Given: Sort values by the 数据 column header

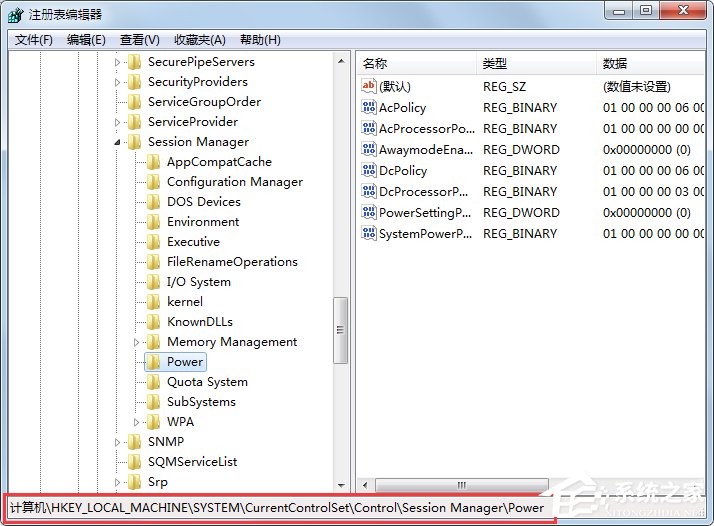Looking at the screenshot, I should [x=650, y=63].
